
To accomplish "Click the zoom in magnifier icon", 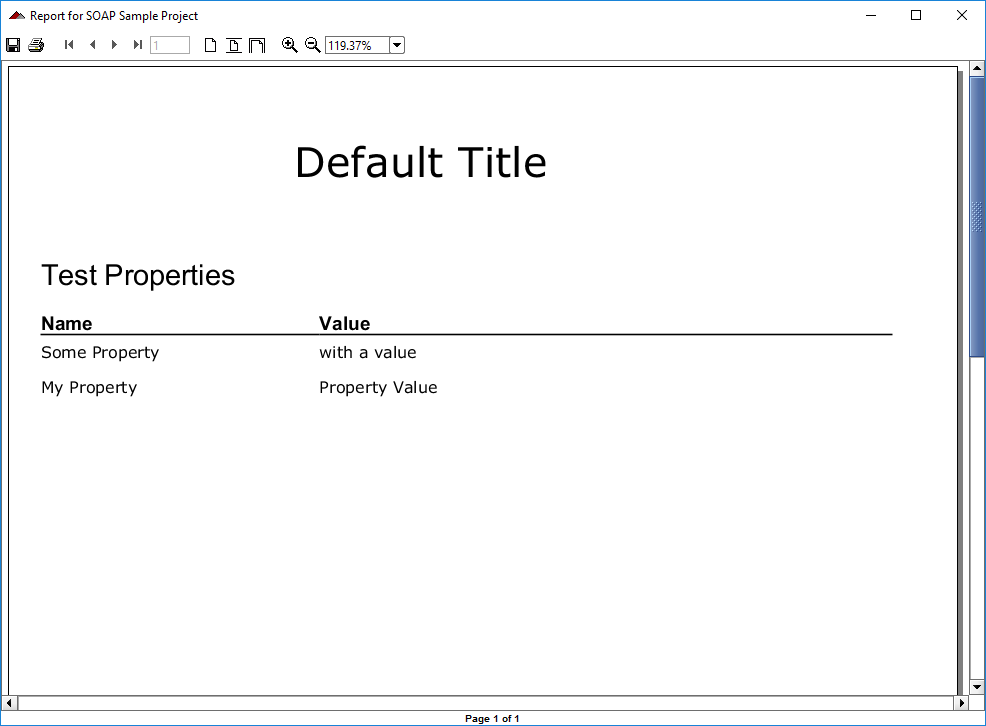I will 290,44.
